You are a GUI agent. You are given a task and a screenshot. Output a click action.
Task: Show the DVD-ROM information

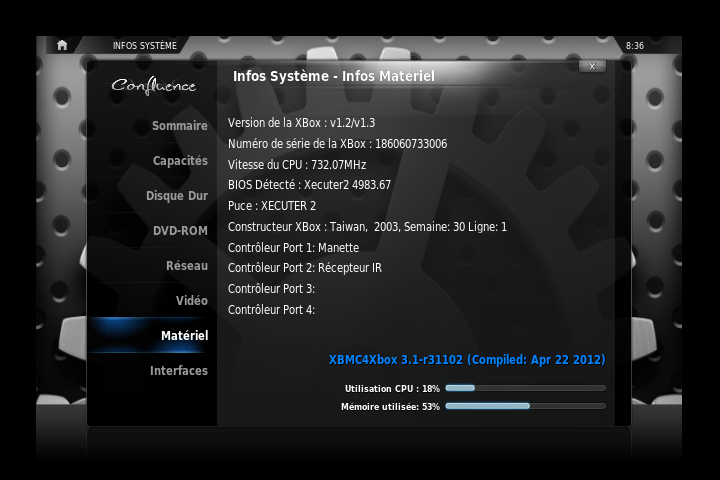(x=180, y=231)
